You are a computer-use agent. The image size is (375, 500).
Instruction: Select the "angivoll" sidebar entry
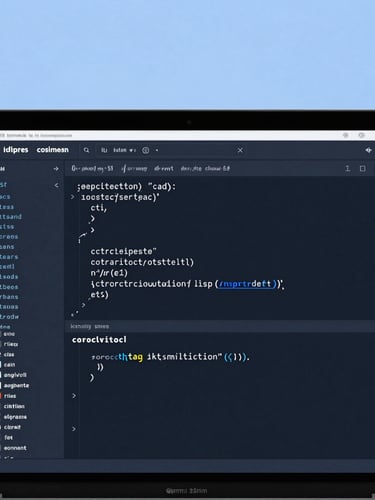[x=15, y=375]
